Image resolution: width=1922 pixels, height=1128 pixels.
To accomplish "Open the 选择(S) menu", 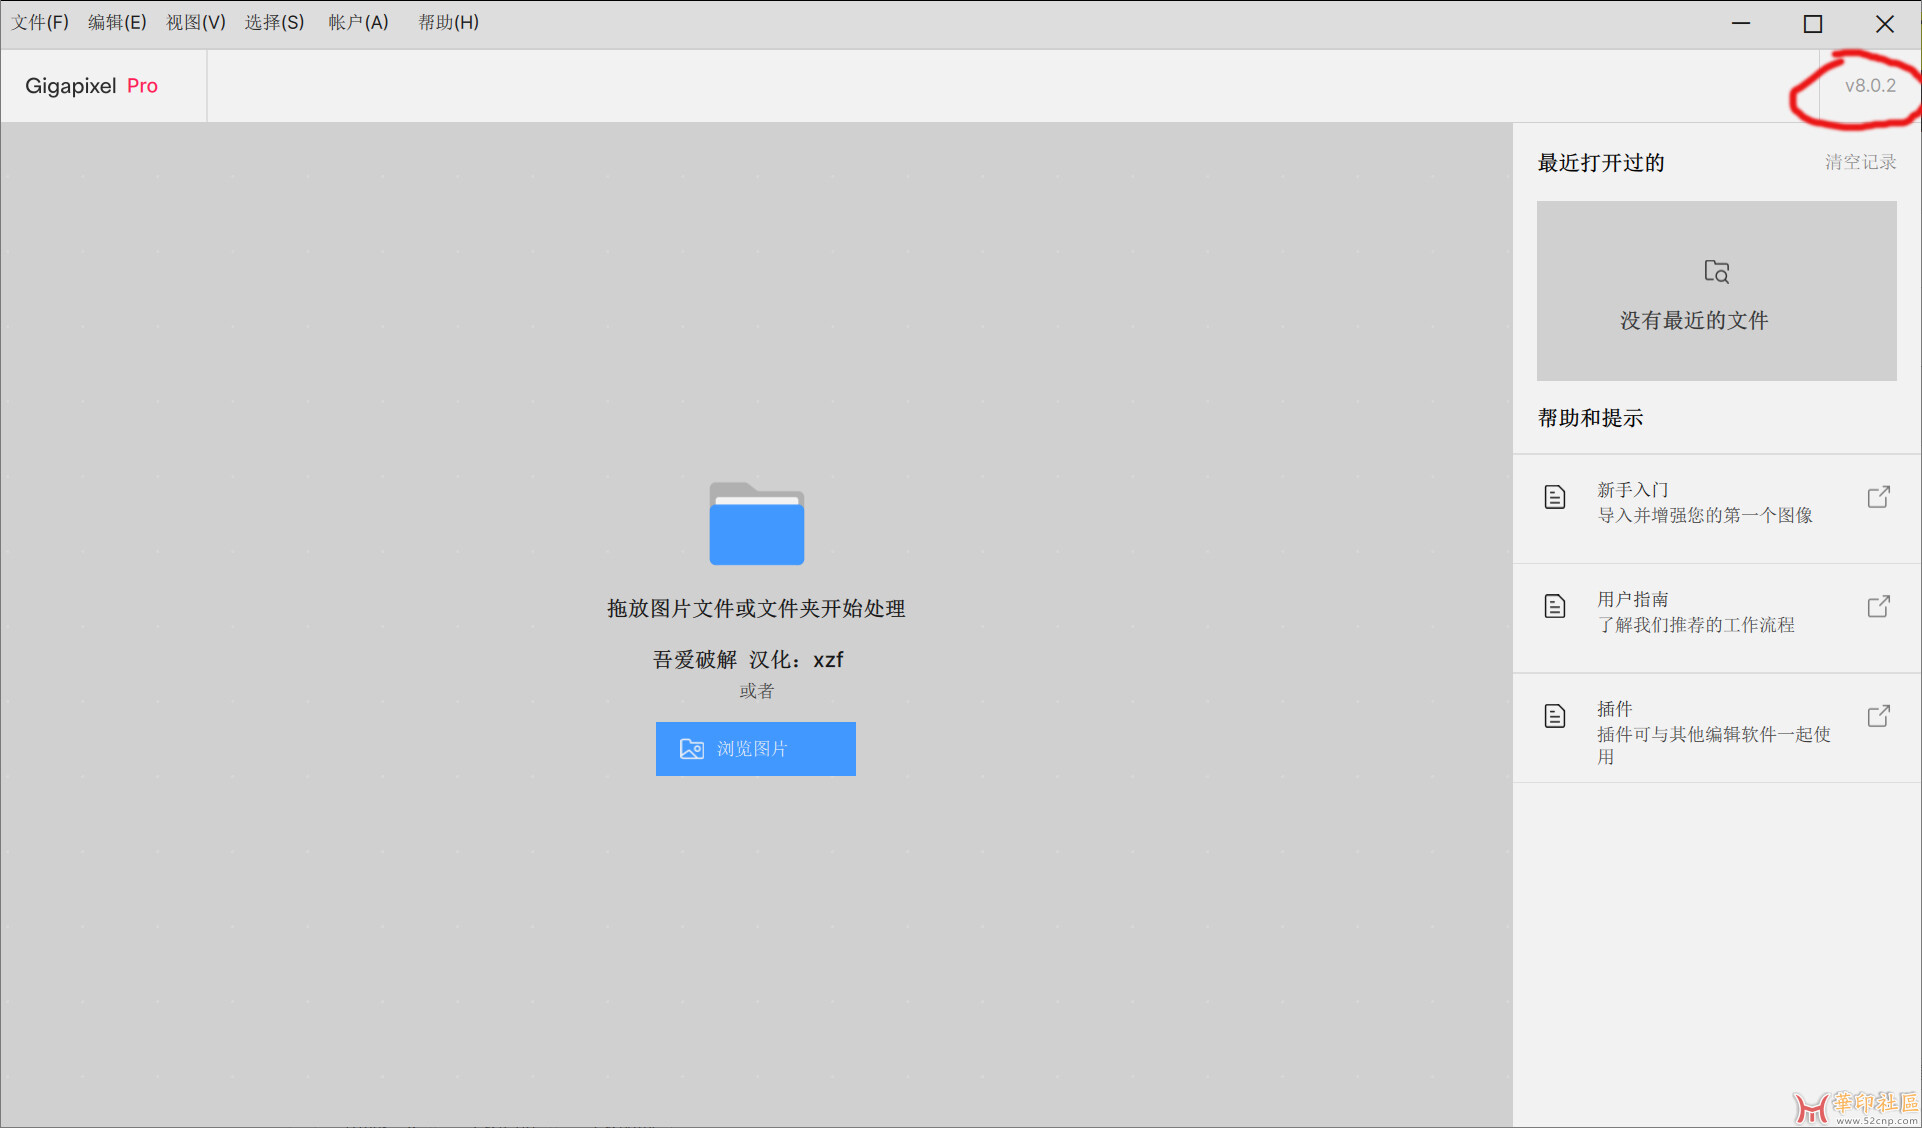I will point(274,22).
